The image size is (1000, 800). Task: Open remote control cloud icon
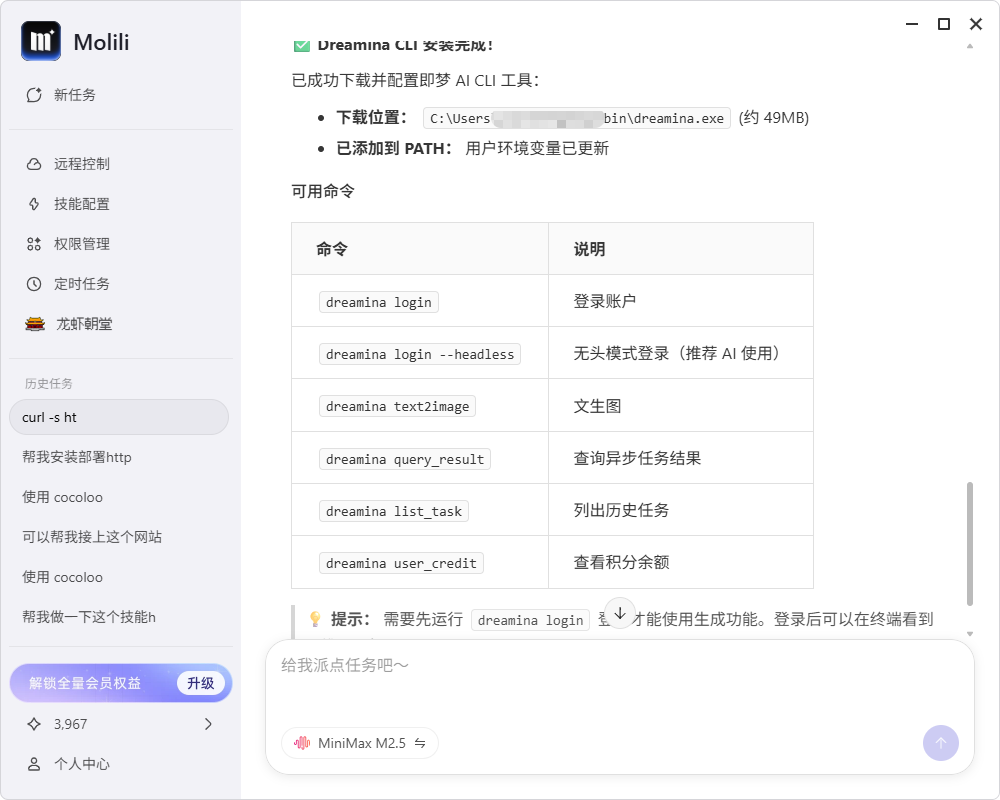coord(34,164)
